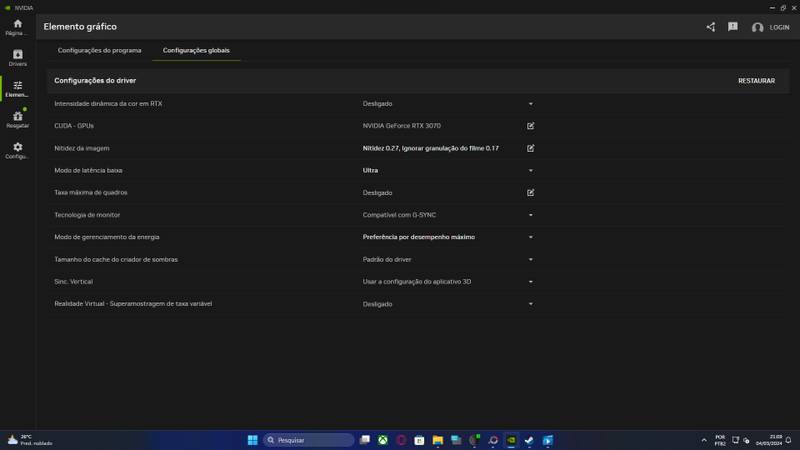Click the Nitidez 0.27 value text

coord(431,148)
